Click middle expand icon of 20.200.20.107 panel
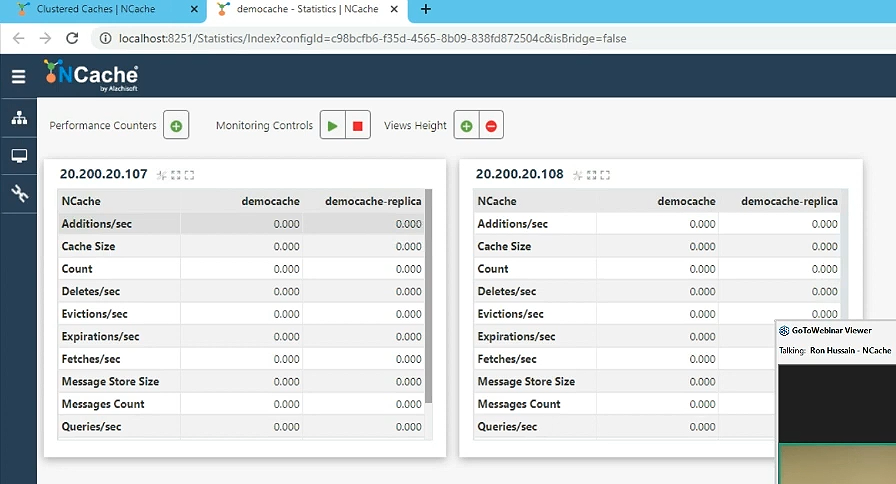 [x=175, y=175]
